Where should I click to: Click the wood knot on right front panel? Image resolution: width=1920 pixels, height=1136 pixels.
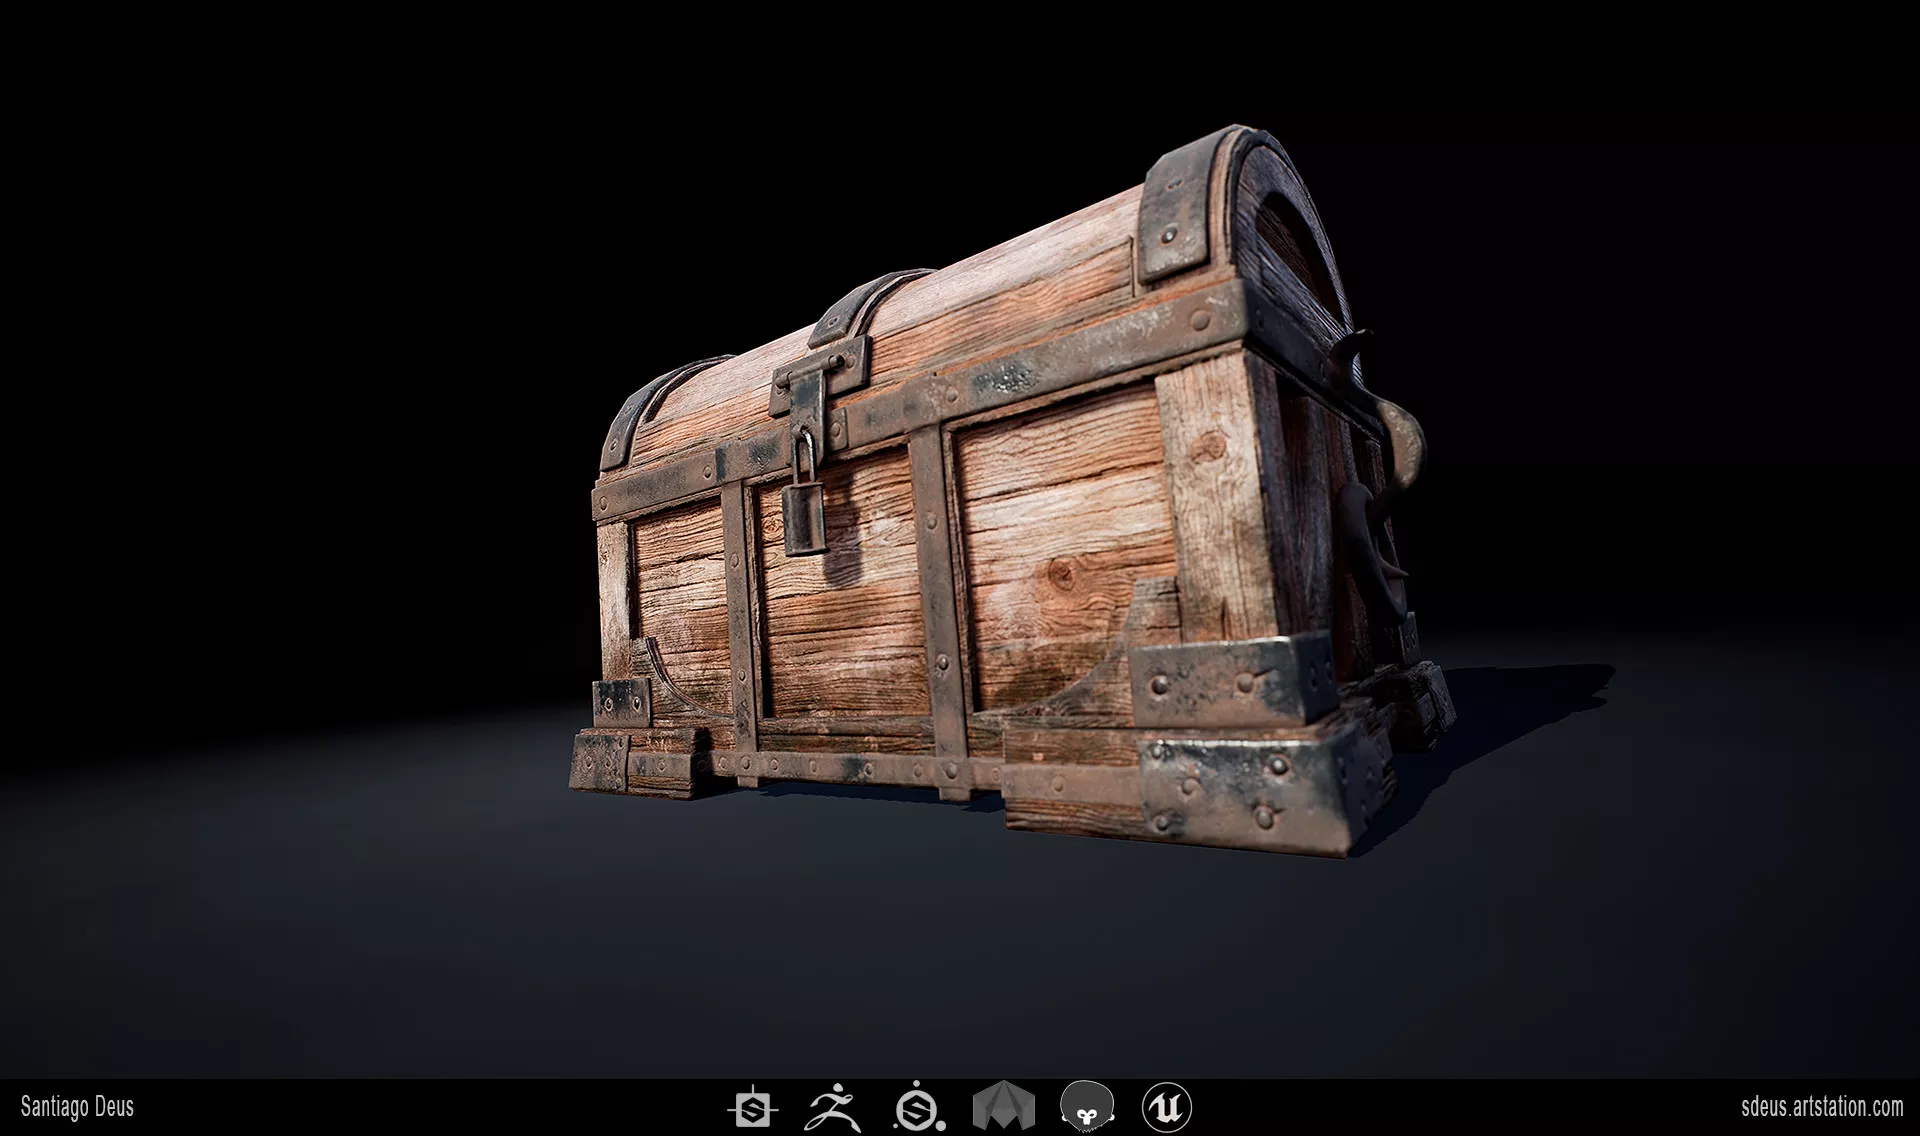coord(1062,573)
